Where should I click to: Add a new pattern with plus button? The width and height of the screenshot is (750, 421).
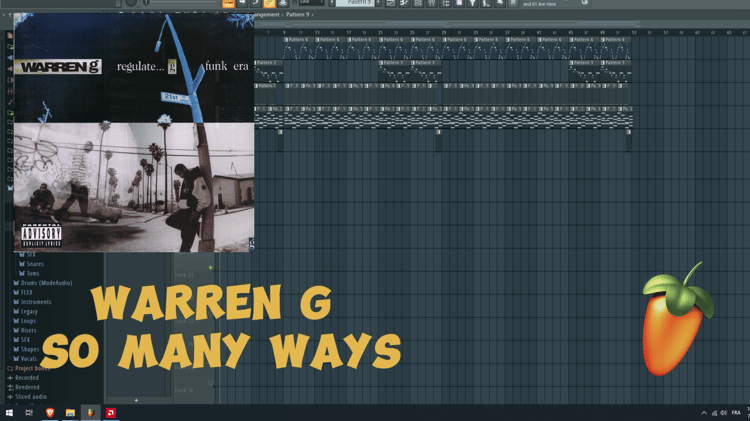coord(136,400)
